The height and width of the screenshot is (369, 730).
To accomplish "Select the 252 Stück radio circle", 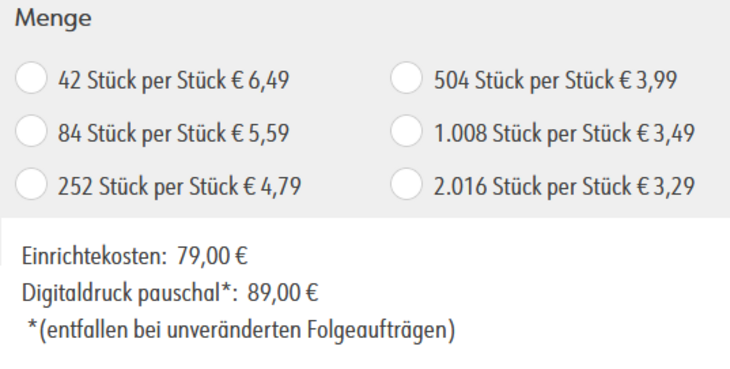I will pyautogui.click(x=31, y=184).
